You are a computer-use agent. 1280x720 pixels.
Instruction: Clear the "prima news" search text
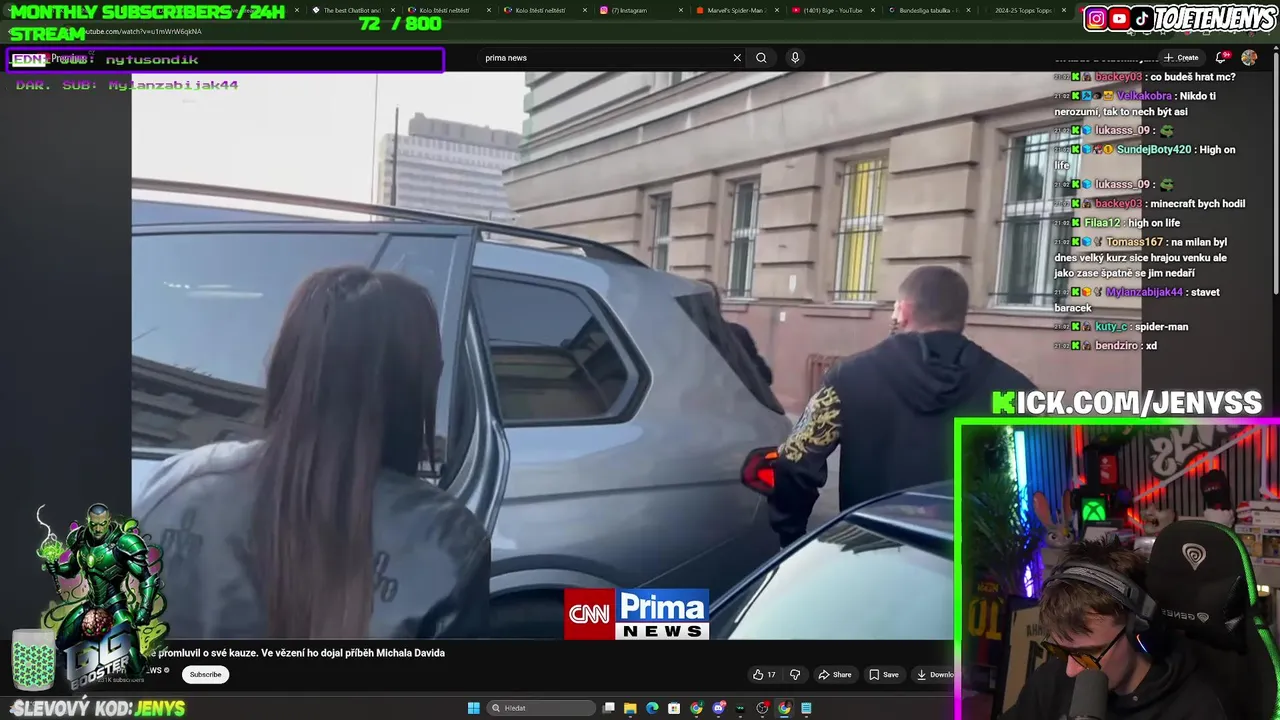(x=737, y=58)
